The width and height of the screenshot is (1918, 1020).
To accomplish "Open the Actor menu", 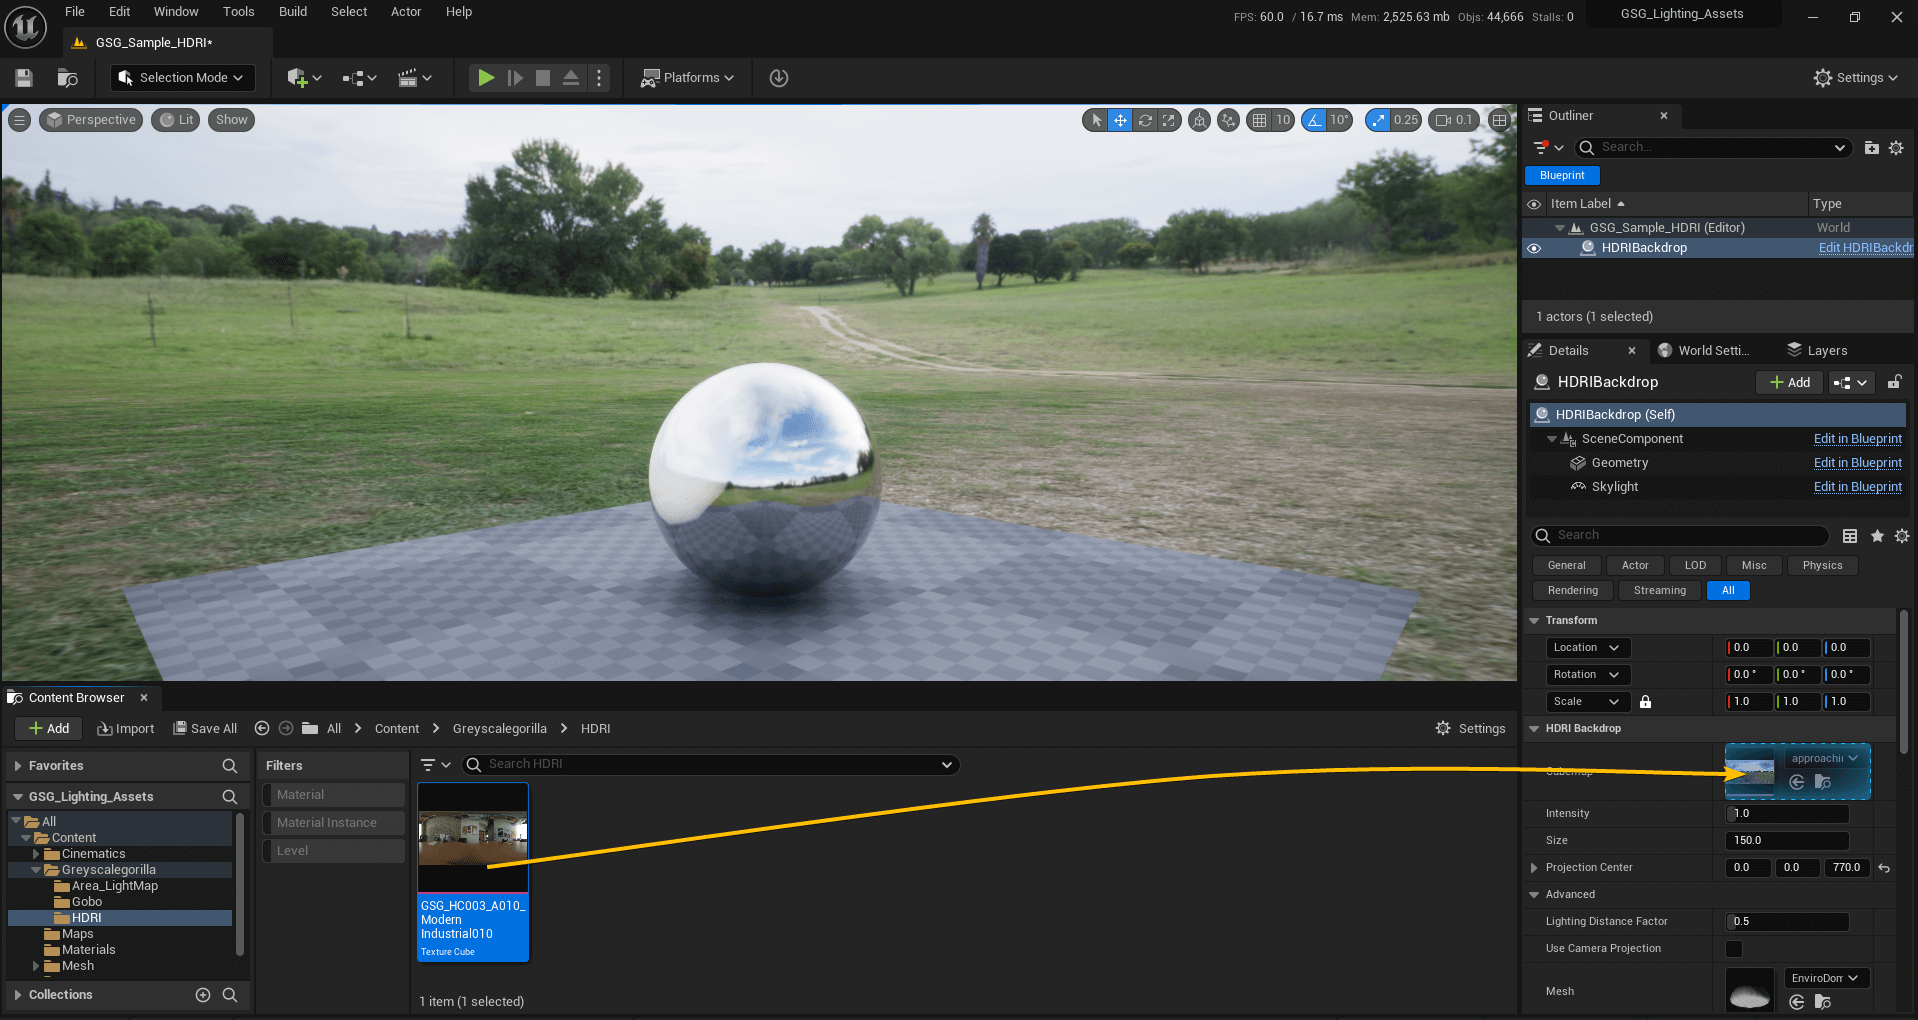I will click(406, 12).
